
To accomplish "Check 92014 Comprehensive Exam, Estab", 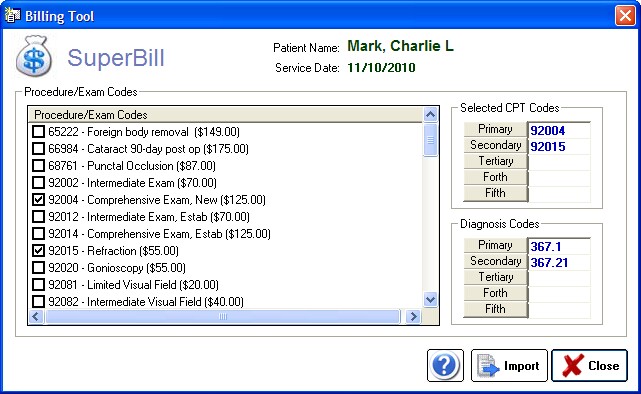I will (38, 233).
